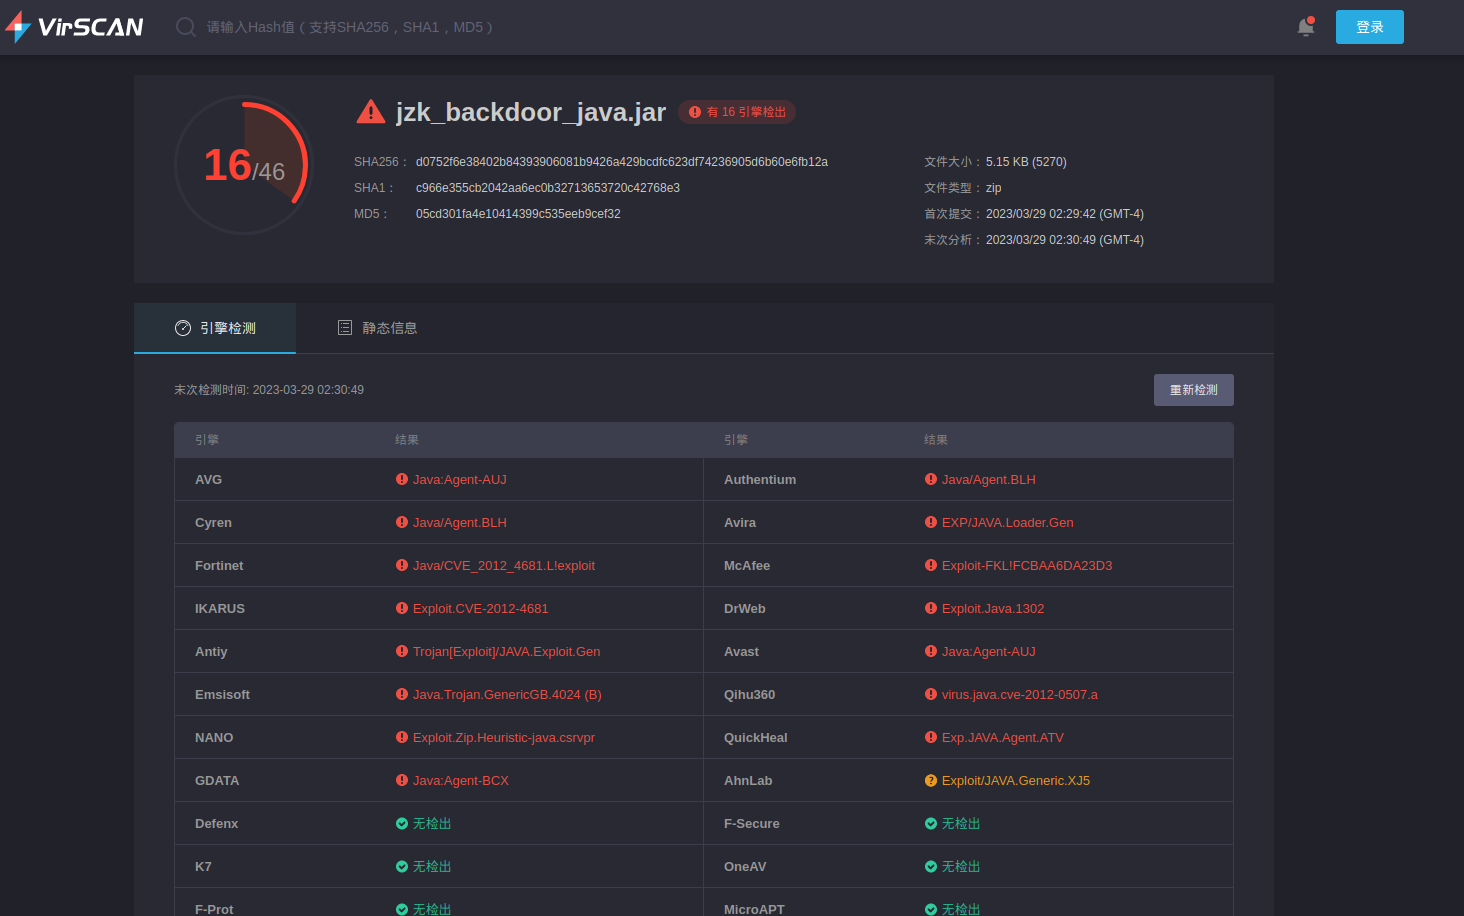This screenshot has height=916, width=1464.
Task: Click the file type value zip
Action: point(994,188)
